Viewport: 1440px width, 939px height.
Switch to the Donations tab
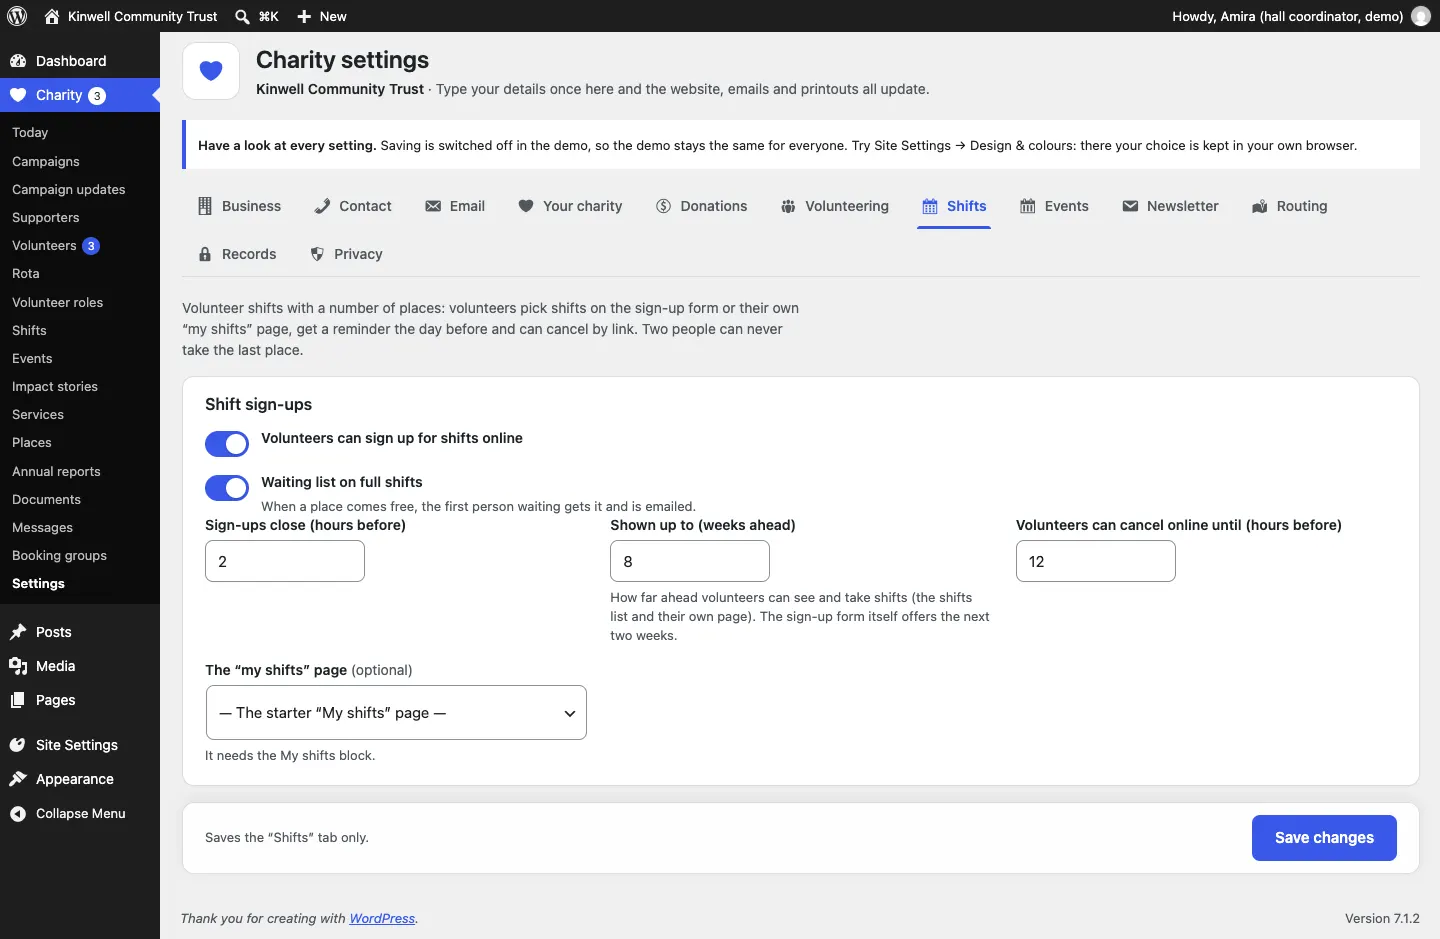point(702,206)
